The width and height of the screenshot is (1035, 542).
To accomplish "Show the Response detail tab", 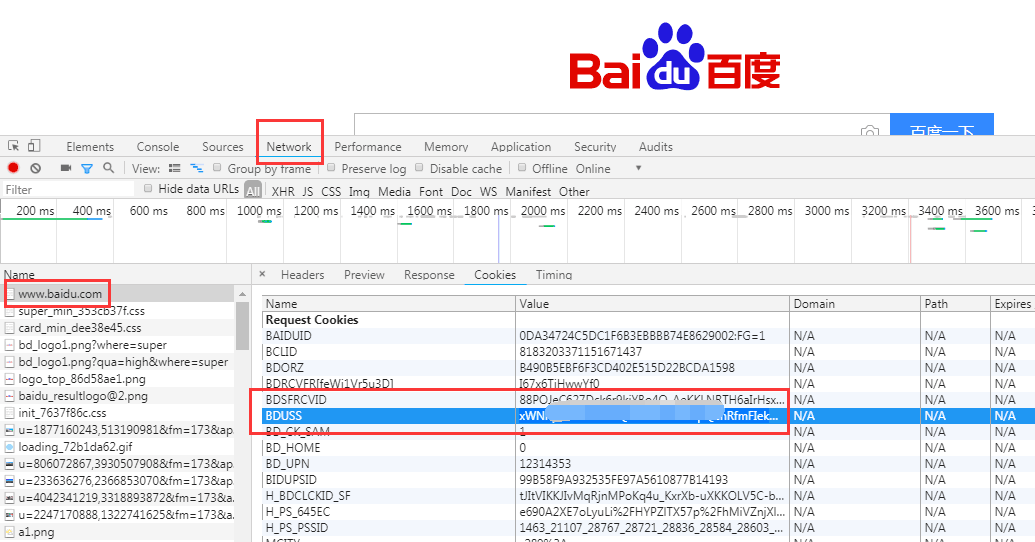I will [429, 275].
